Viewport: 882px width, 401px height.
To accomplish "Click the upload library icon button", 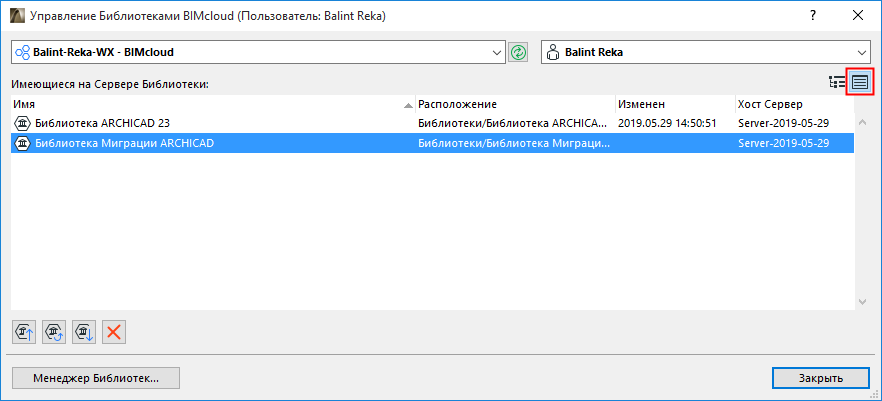I will tap(24, 332).
